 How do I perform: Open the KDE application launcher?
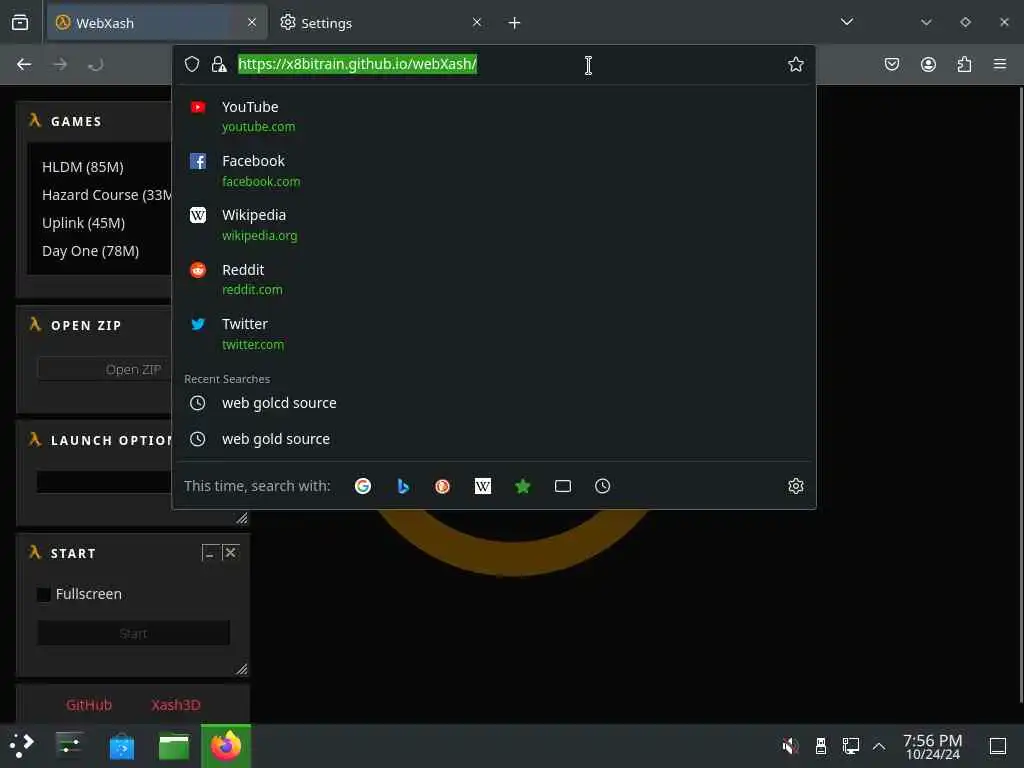click(22, 746)
